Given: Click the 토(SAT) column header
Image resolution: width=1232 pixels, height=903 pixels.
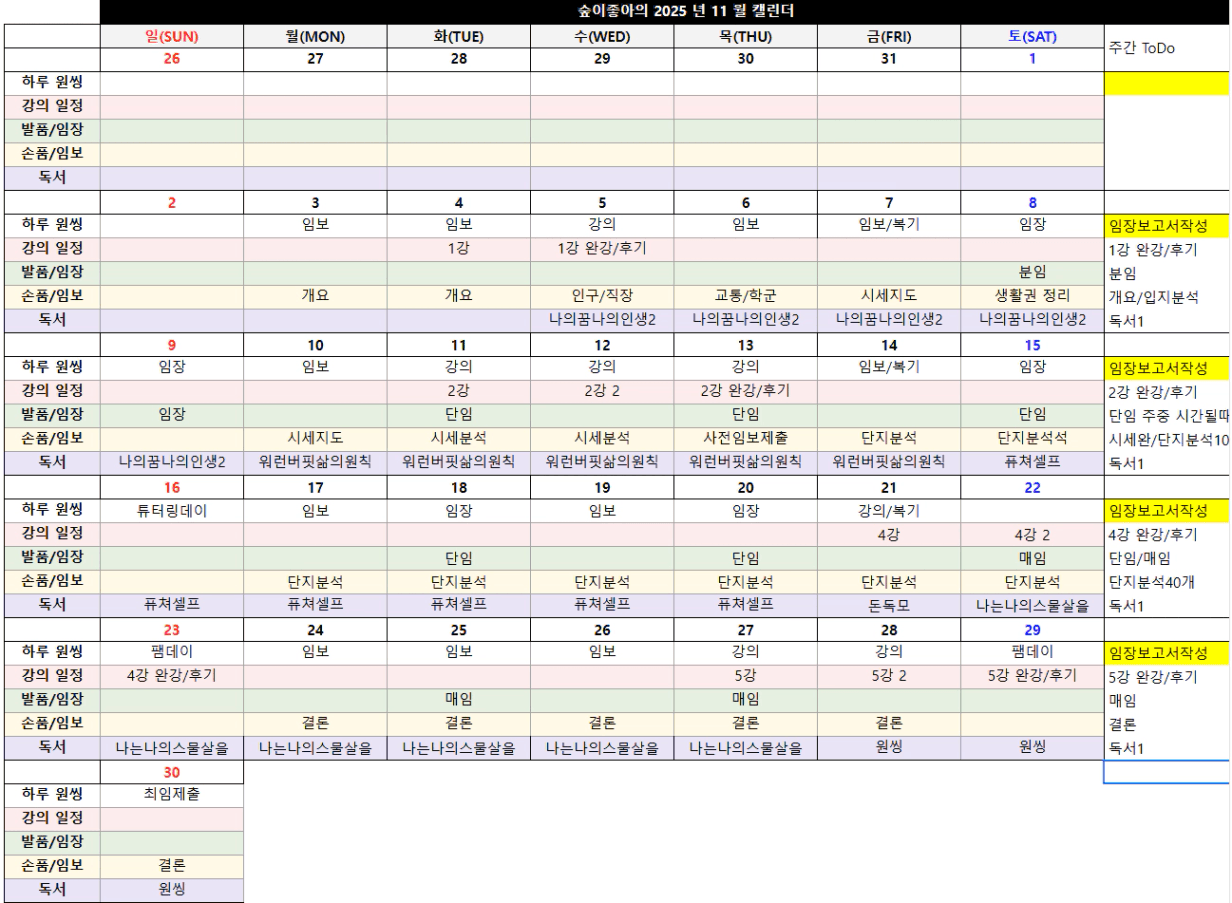Looking at the screenshot, I should click(x=1032, y=37).
